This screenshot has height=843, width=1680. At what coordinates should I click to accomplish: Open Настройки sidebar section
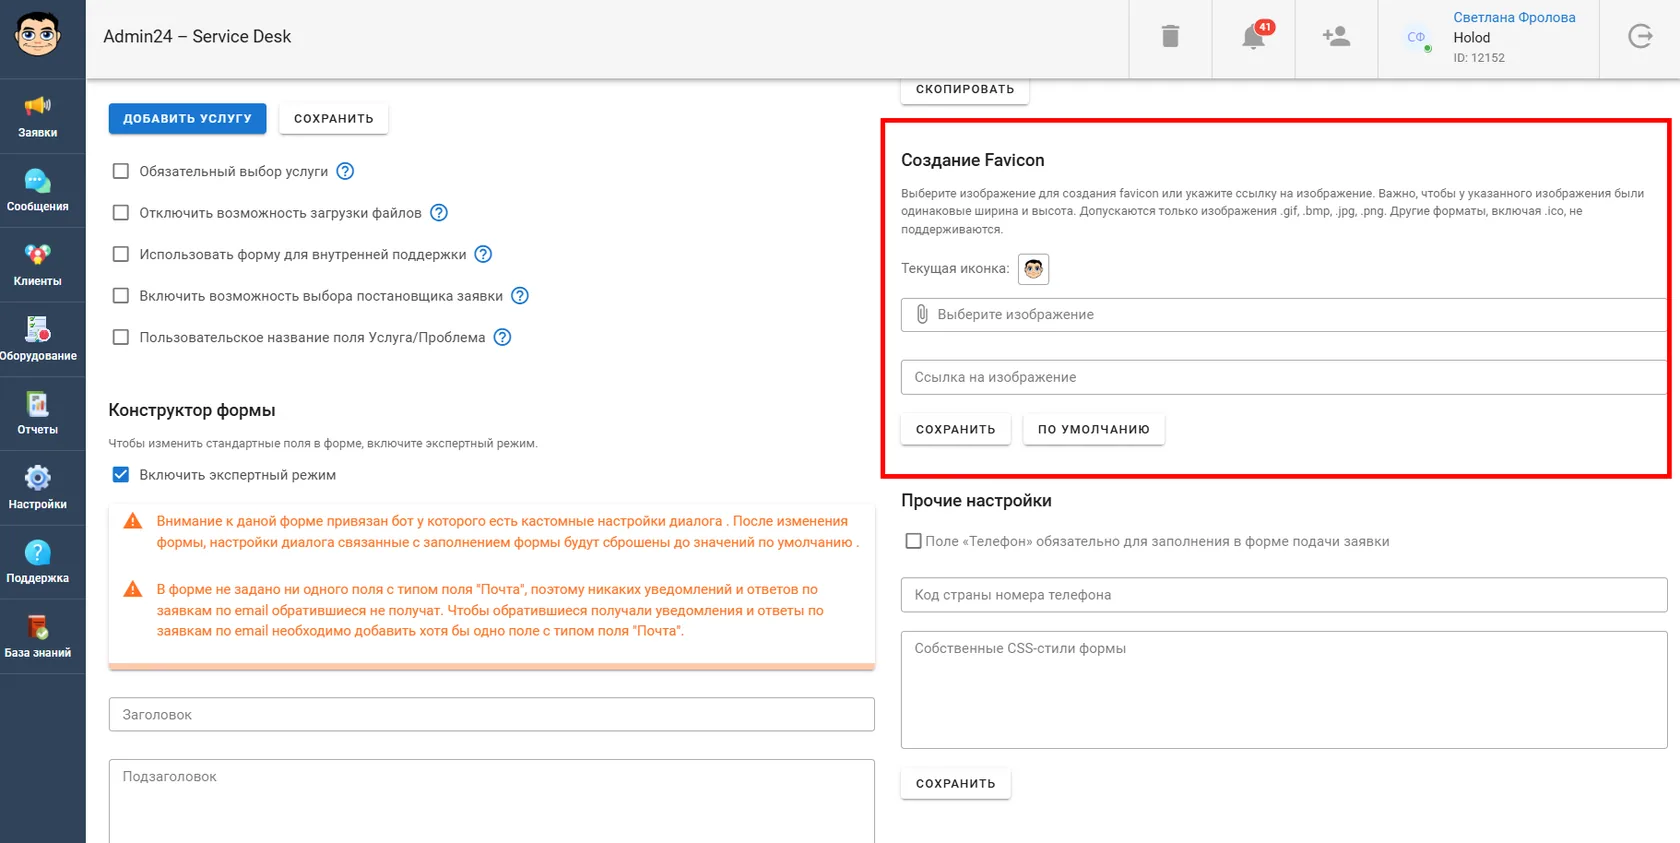pyautogui.click(x=38, y=488)
